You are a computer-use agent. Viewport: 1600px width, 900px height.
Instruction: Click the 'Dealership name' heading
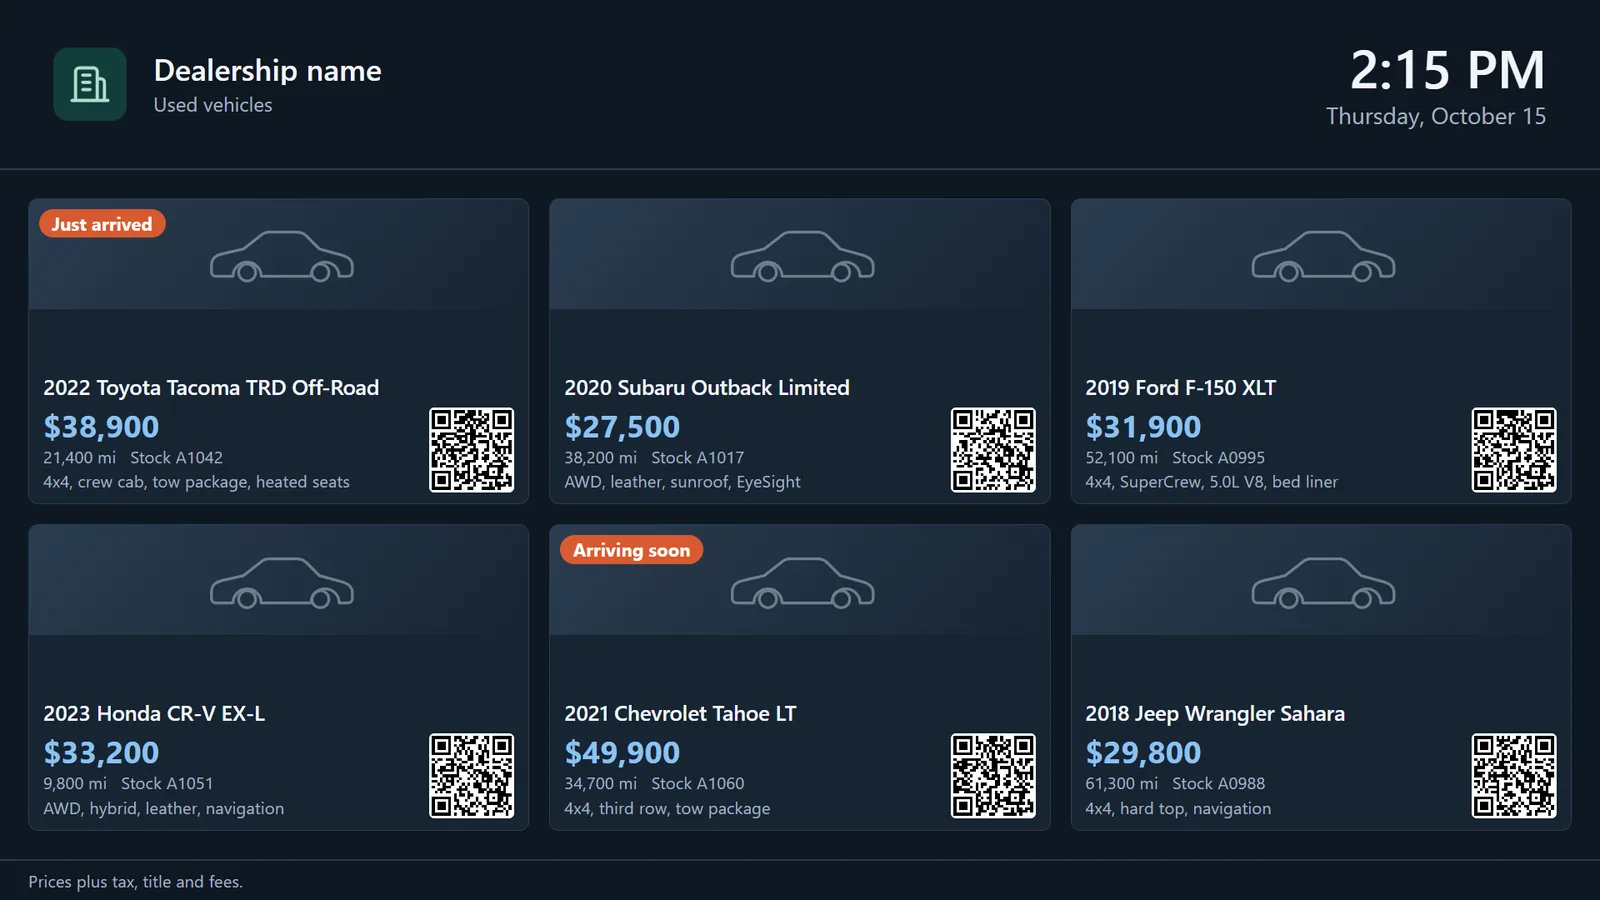267,71
